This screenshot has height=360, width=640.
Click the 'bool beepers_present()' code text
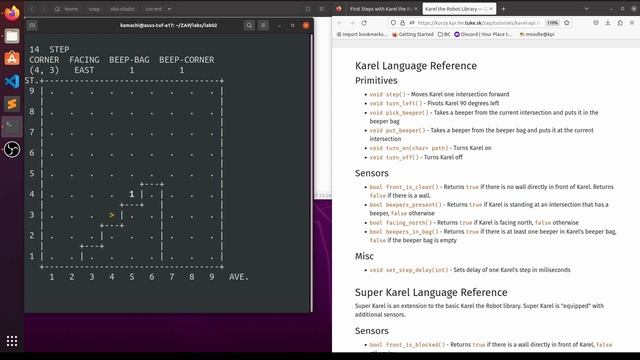pos(405,204)
